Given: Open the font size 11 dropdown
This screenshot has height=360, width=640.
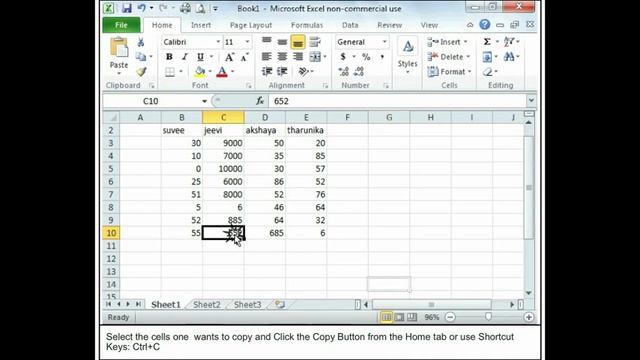Looking at the screenshot, I should point(247,42).
